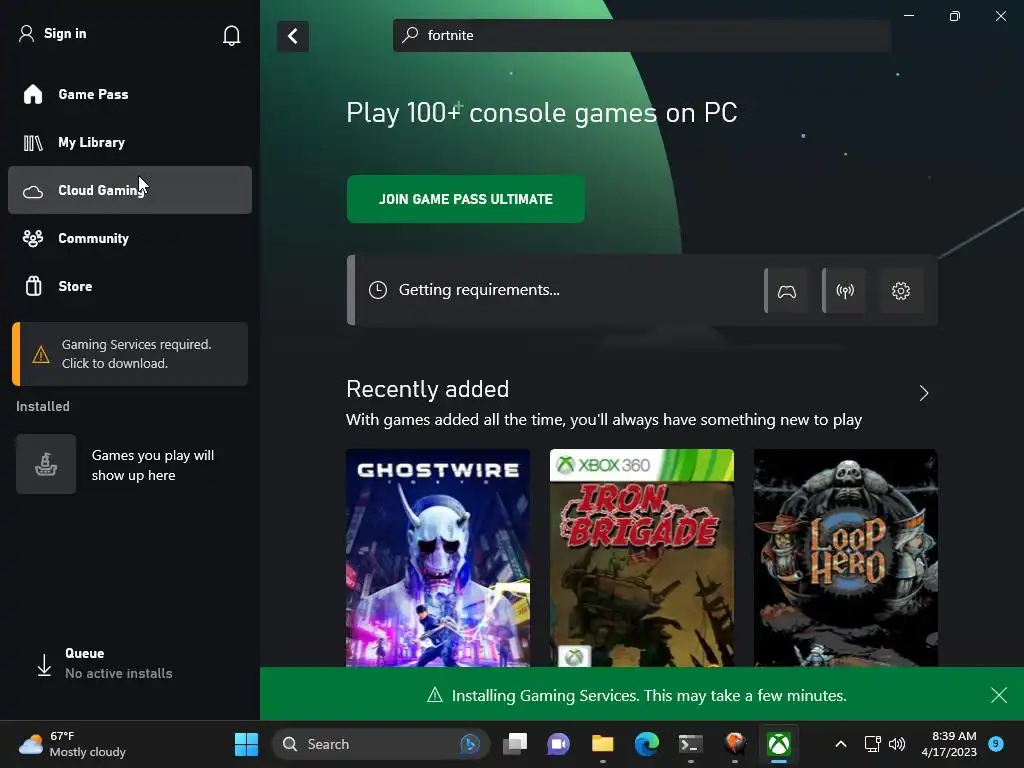
Task: Click the 'Installed' section label
Action: (x=42, y=406)
